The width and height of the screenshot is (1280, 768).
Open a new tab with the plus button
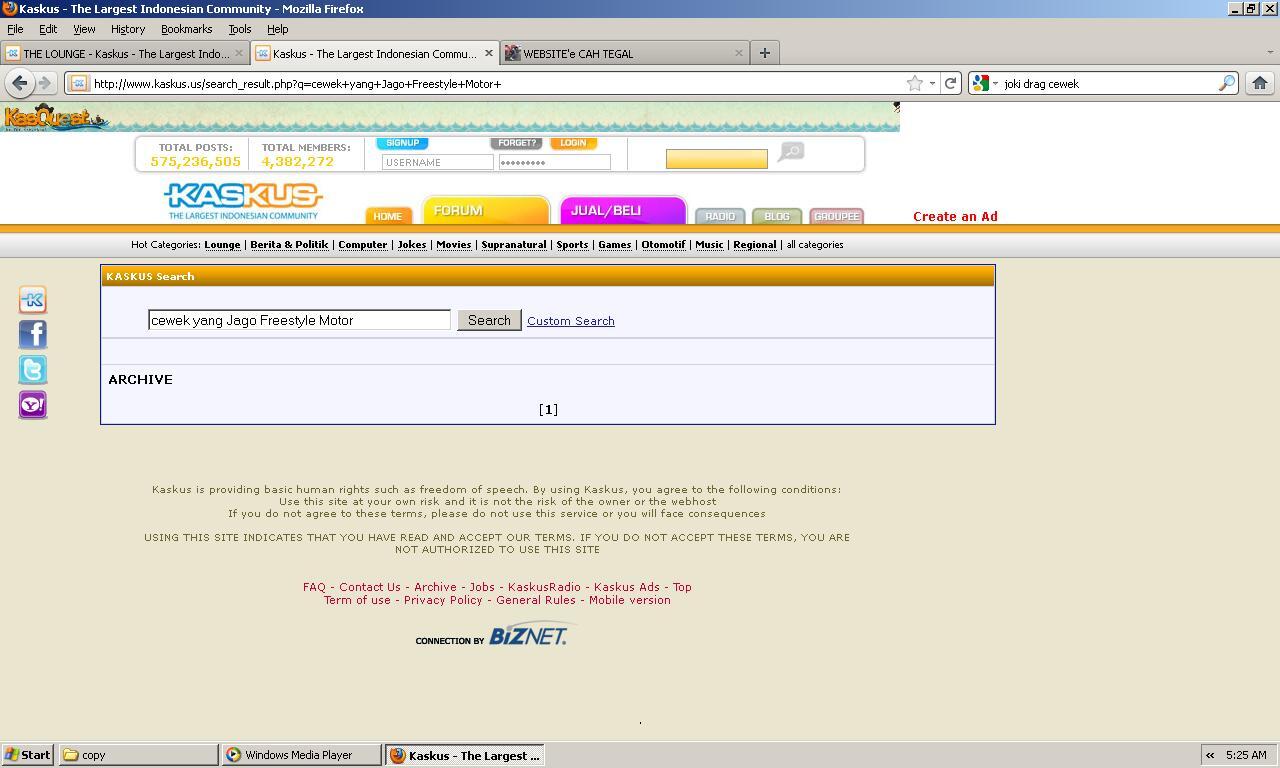coord(765,53)
